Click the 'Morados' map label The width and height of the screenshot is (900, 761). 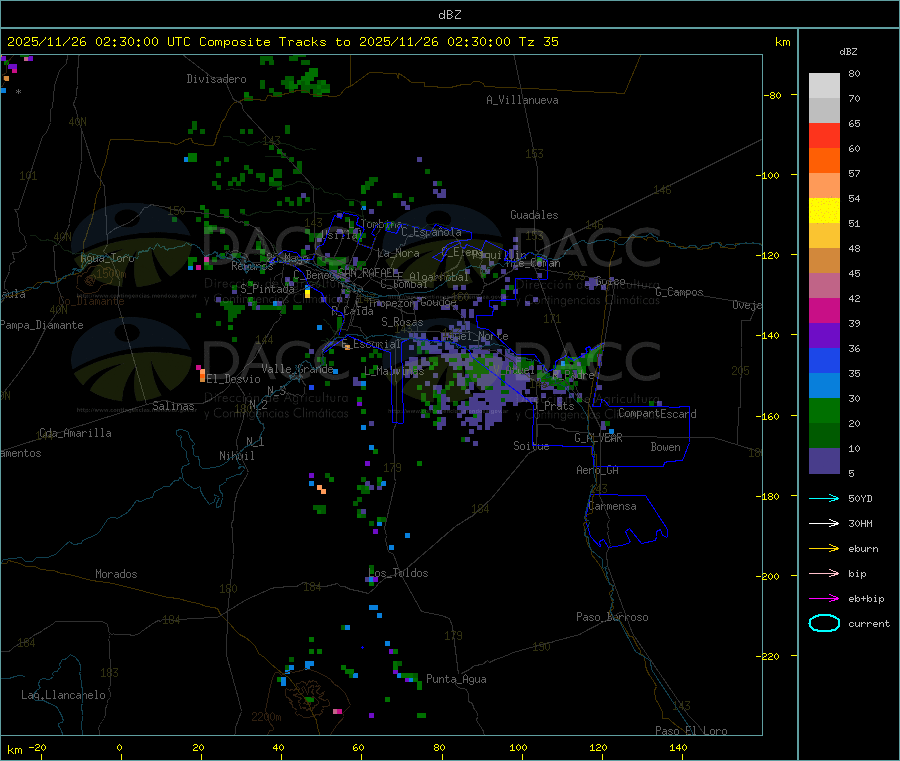[116, 574]
